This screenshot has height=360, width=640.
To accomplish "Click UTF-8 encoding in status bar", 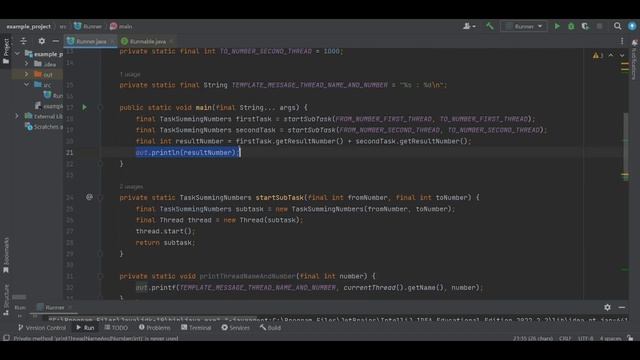I will pyautogui.click(x=585, y=338).
